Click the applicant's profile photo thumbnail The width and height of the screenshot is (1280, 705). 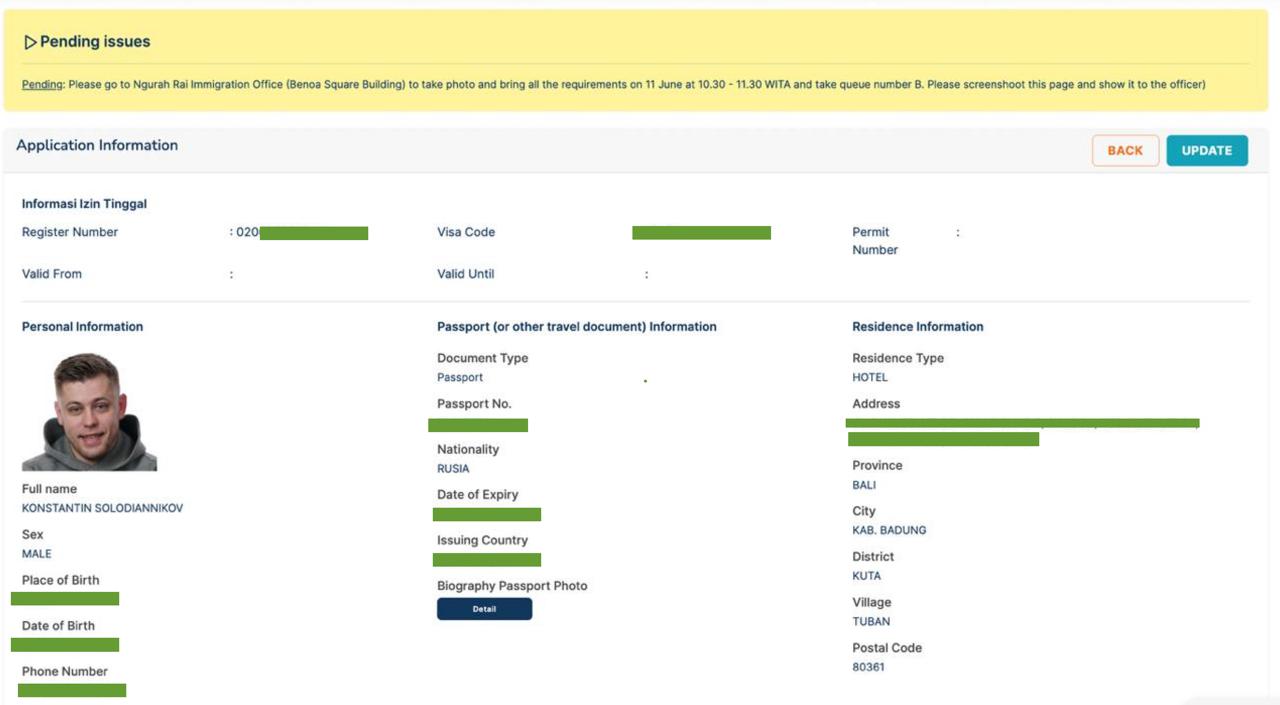(x=89, y=411)
